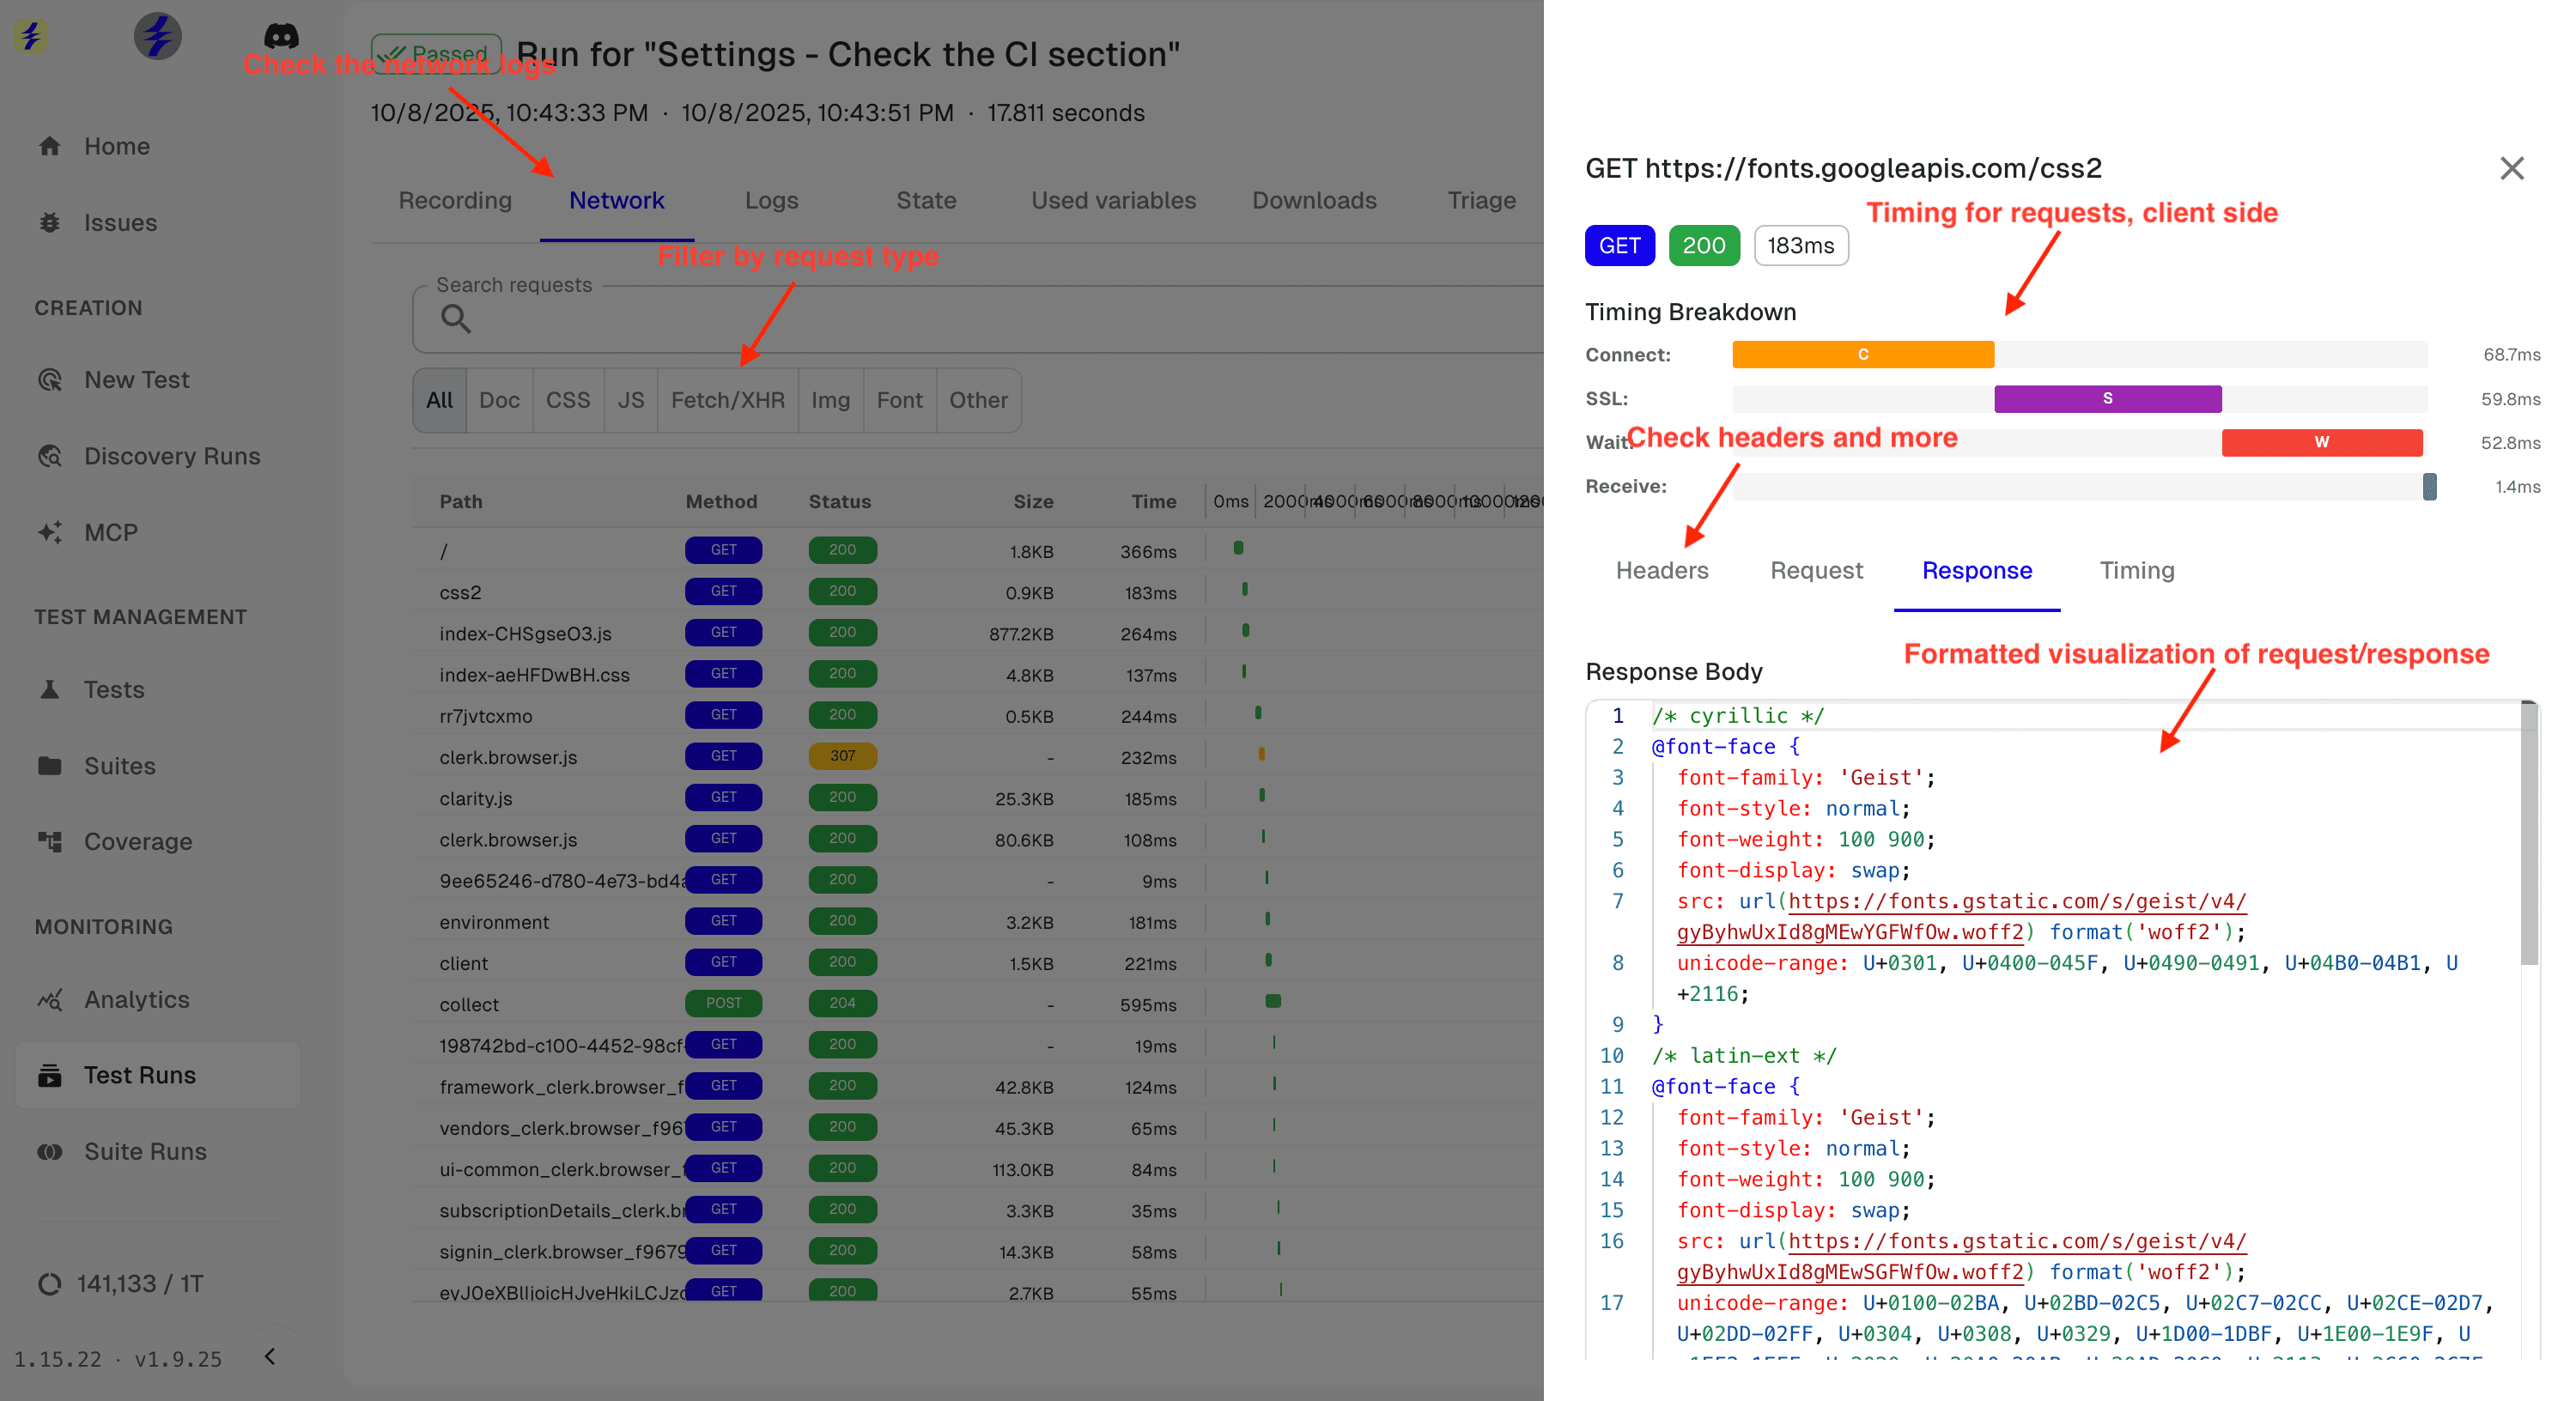The height and width of the screenshot is (1401, 2576).
Task: Open Issues via the bug icon
Action: pos(50,222)
